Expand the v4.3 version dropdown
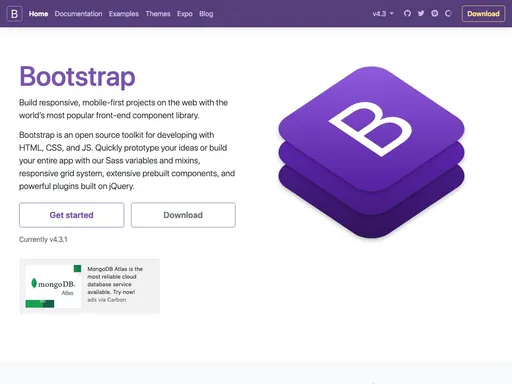The width and height of the screenshot is (512, 384). point(383,14)
